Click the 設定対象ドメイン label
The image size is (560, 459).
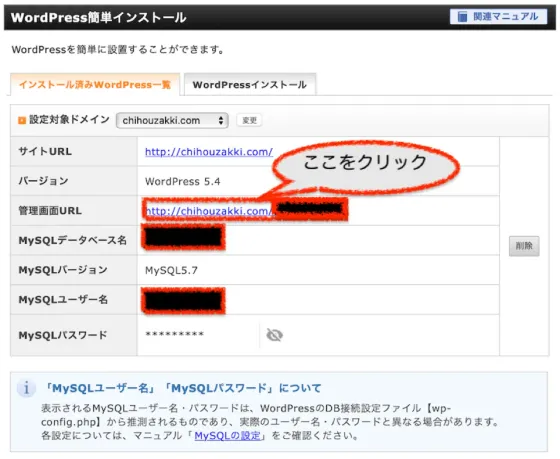[69, 119]
